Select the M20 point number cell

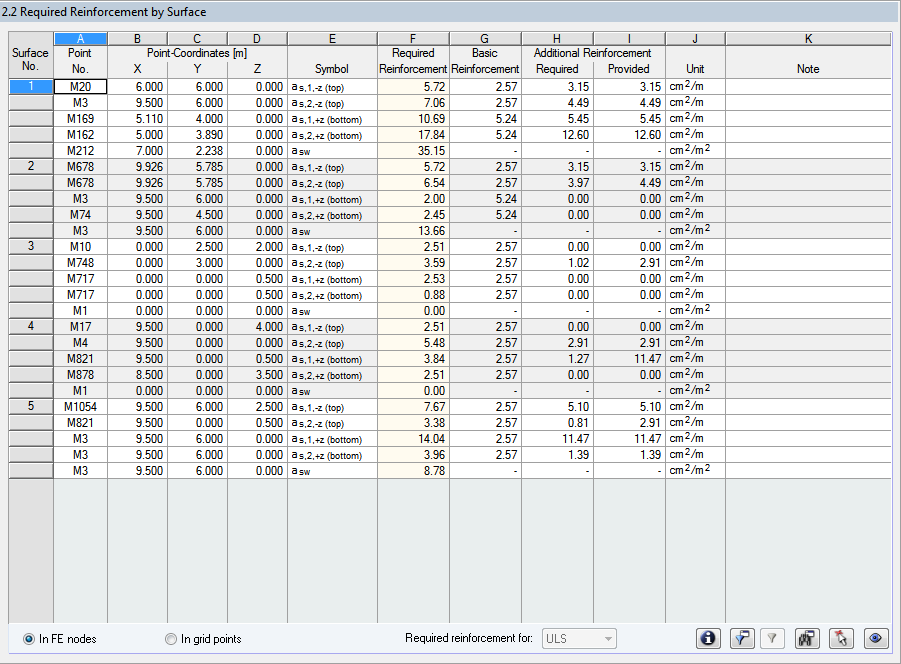point(80,87)
